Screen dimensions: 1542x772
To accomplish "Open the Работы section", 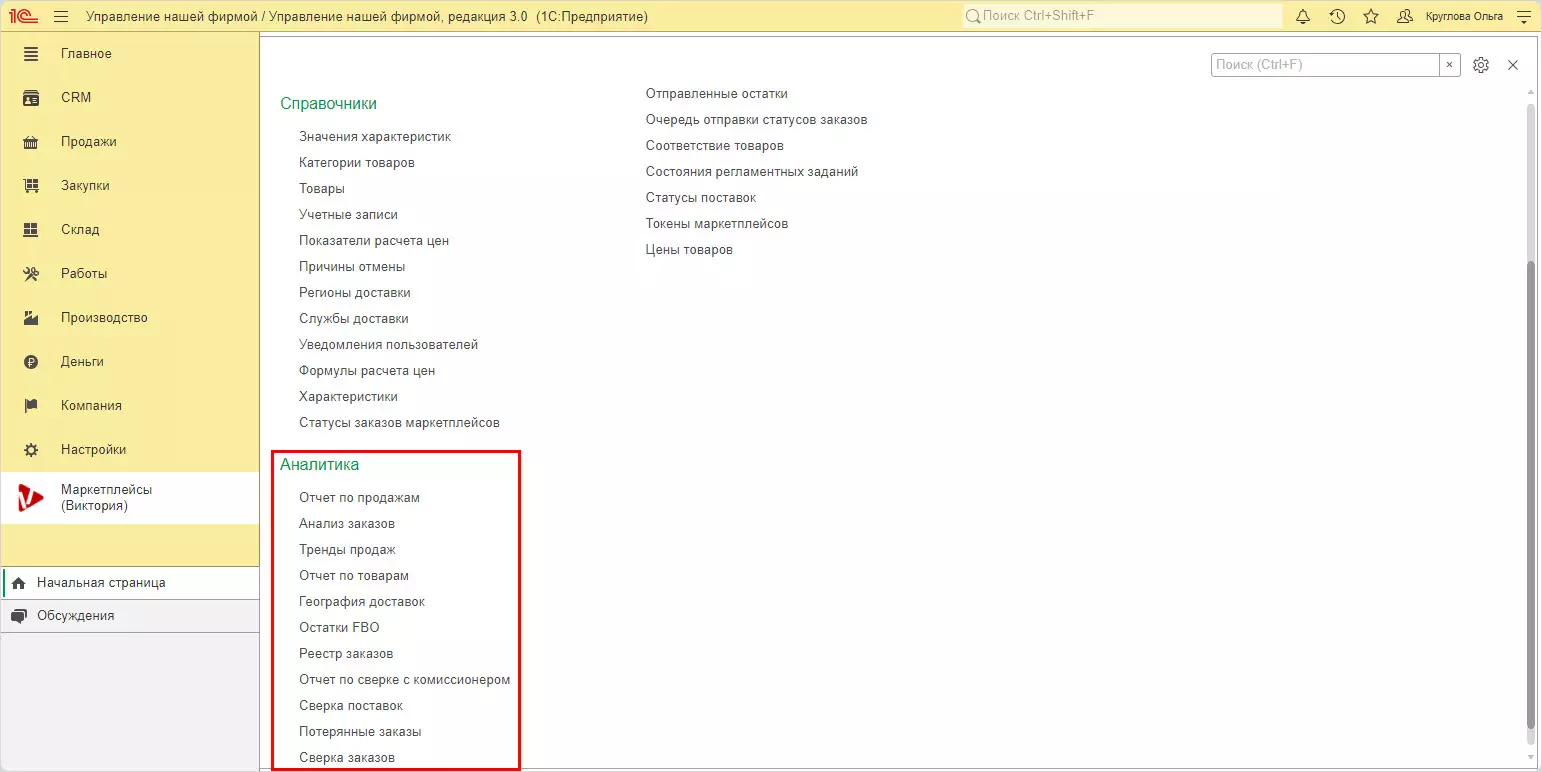I will point(130,274).
